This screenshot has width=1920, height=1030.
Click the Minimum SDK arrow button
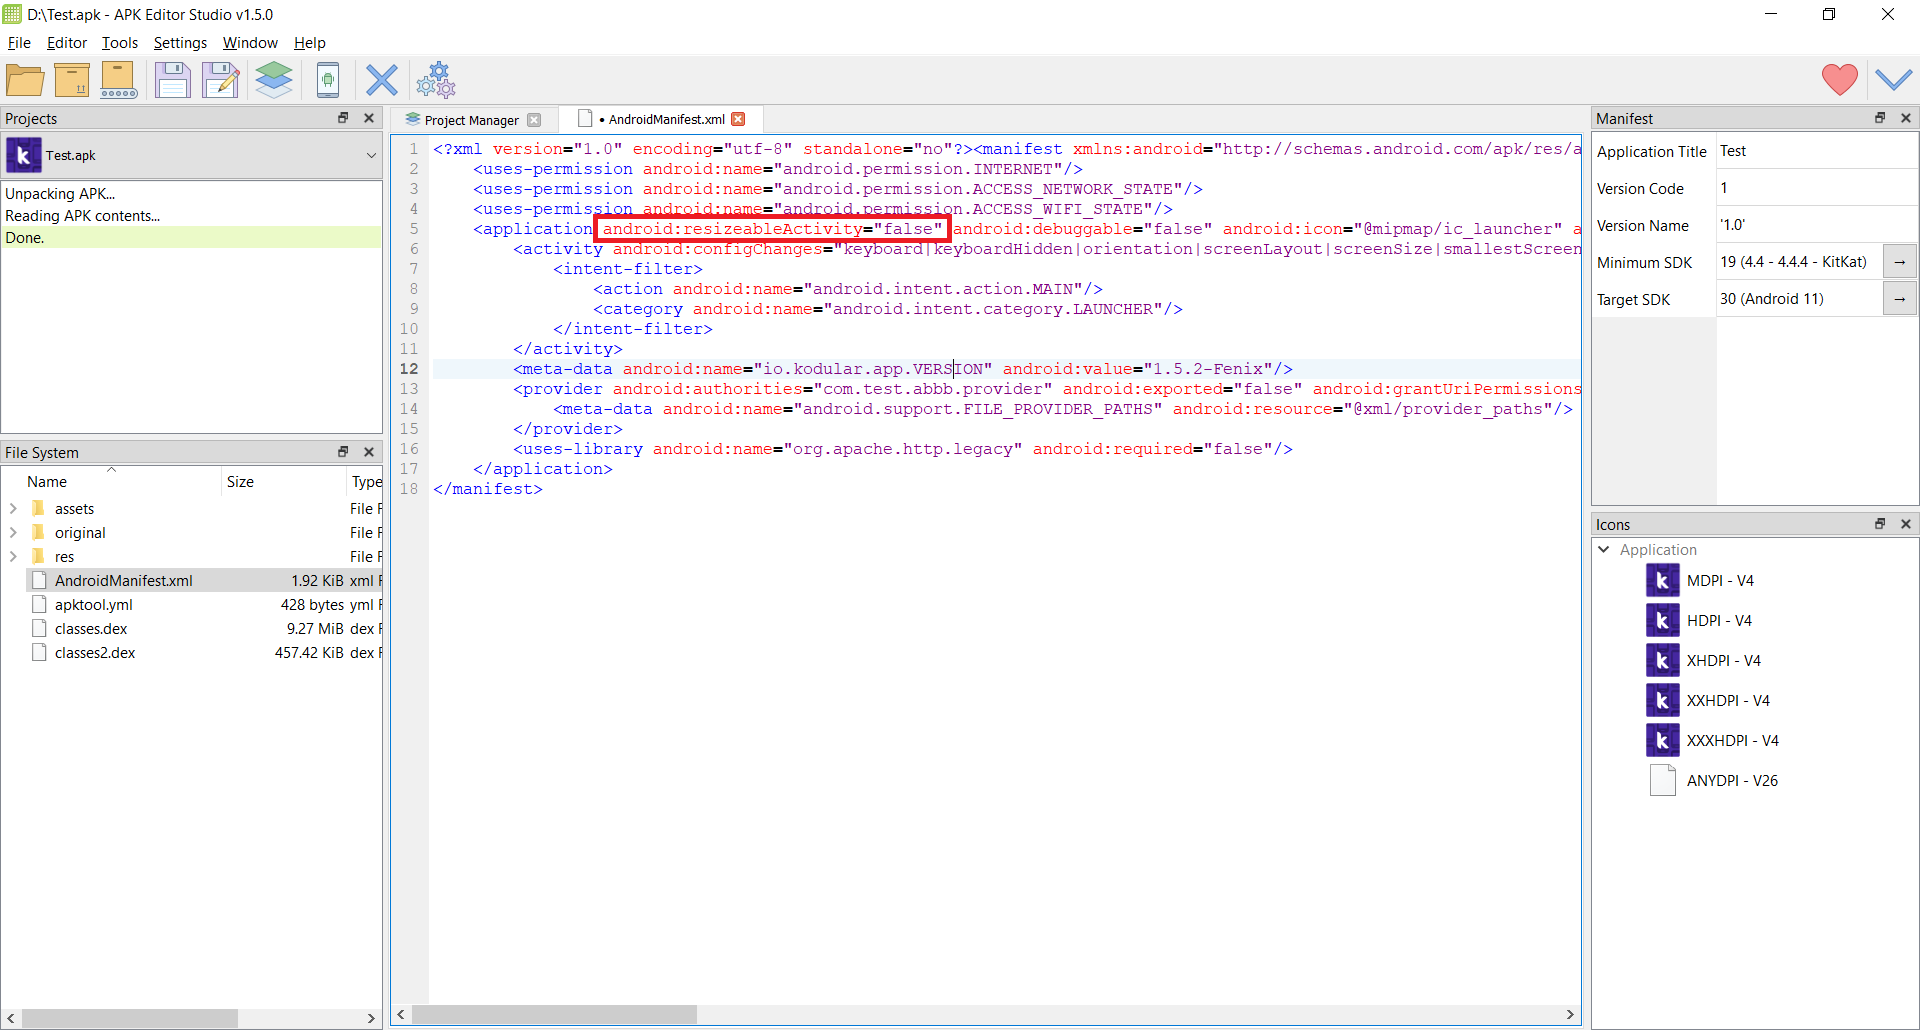1899,262
